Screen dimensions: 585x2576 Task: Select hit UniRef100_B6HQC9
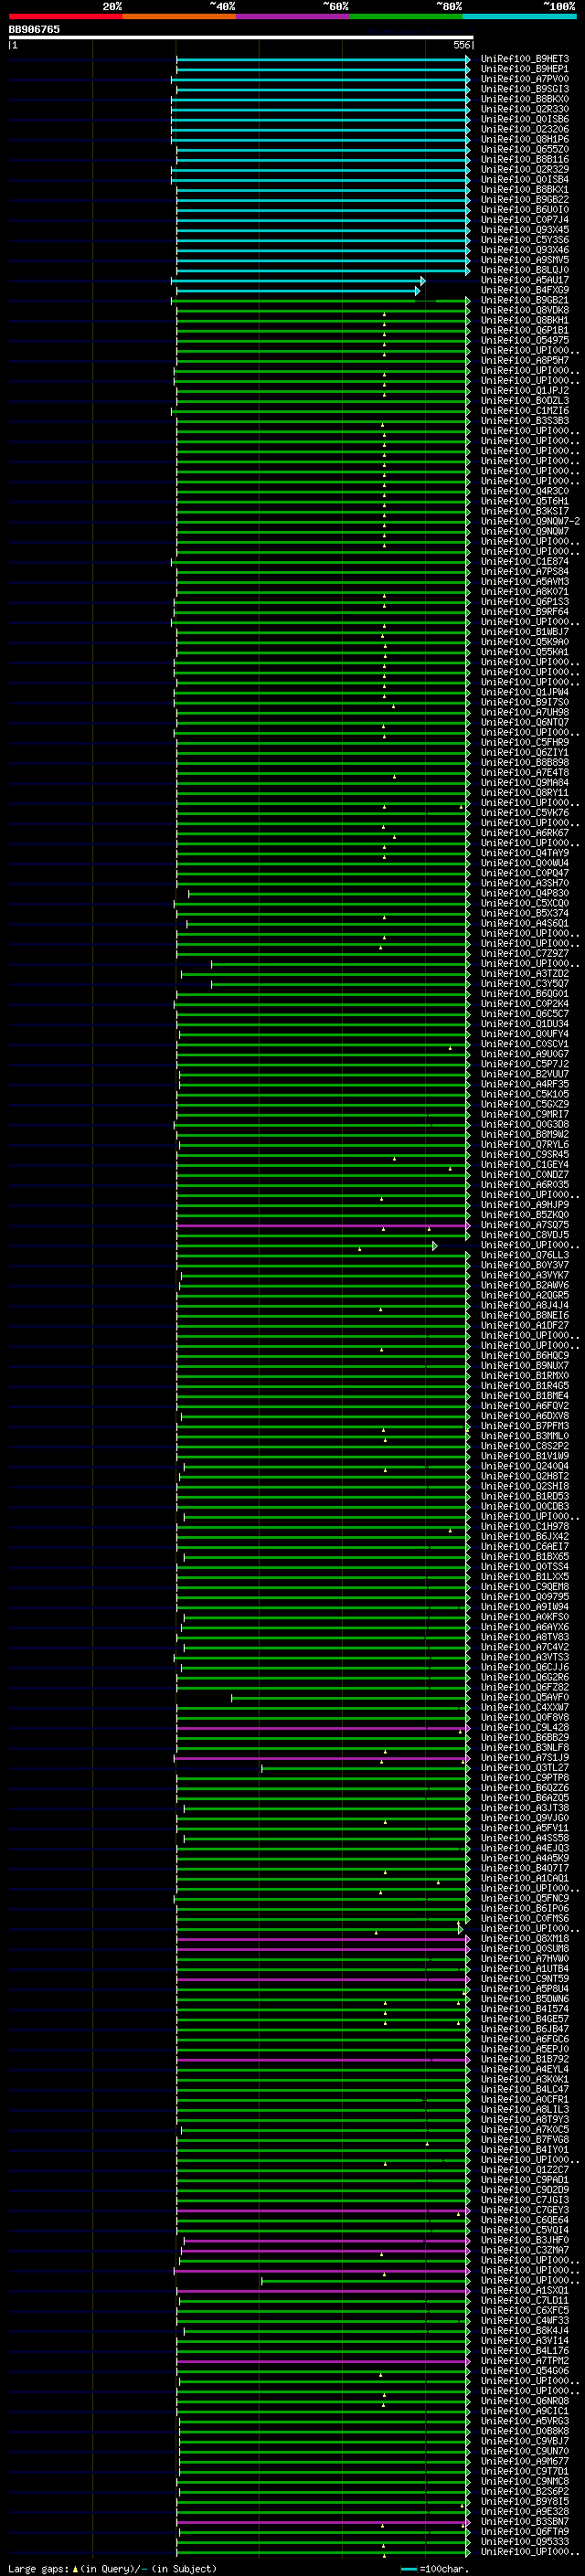525,1355
